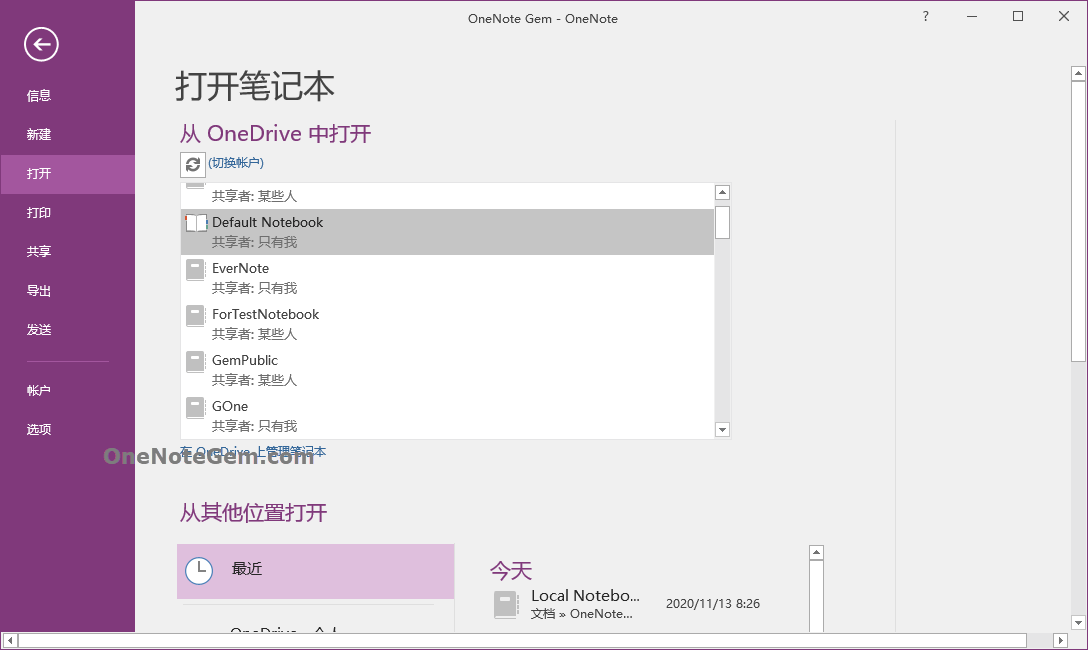Click the ForTestNotebook notebook icon
The image size is (1088, 650).
coord(196,316)
